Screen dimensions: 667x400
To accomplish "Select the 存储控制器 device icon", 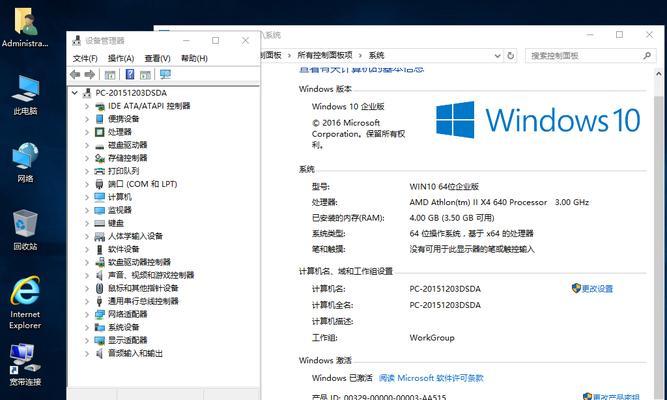I will click(100, 158).
